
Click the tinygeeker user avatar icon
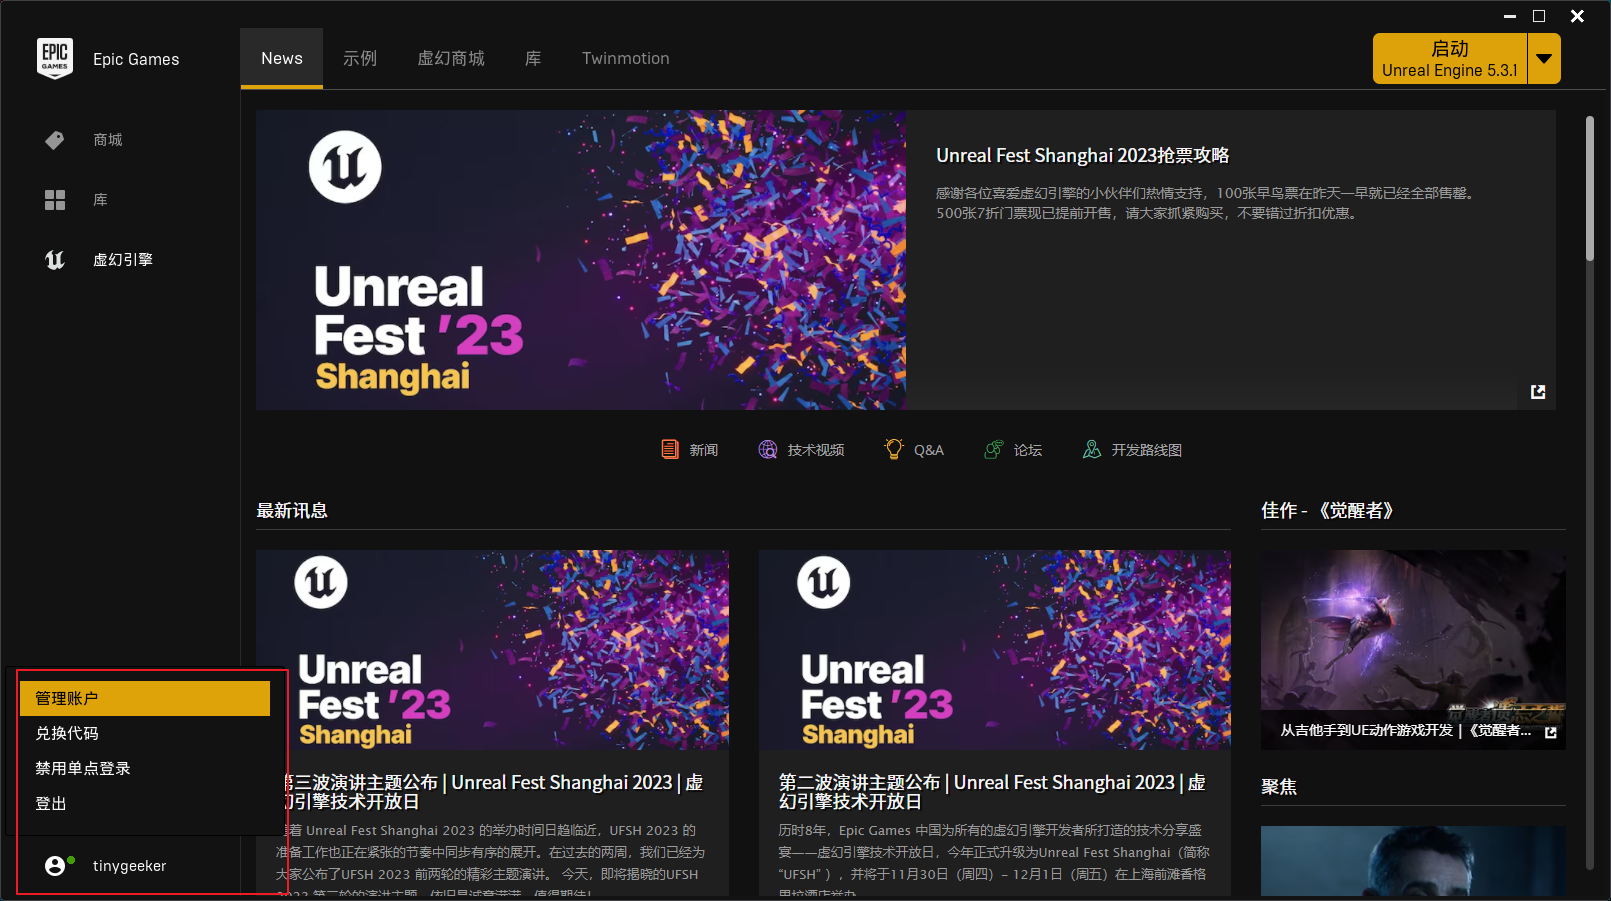(56, 865)
